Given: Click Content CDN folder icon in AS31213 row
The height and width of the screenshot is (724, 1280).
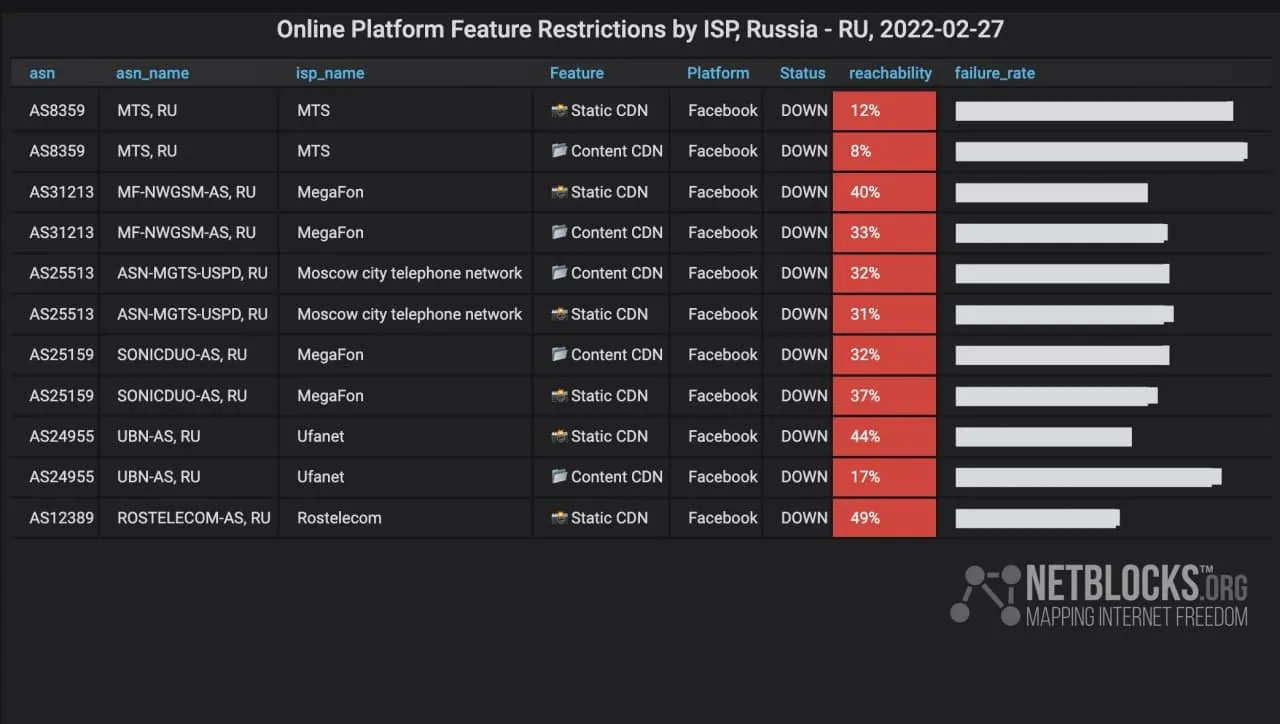Looking at the screenshot, I should pos(559,233).
